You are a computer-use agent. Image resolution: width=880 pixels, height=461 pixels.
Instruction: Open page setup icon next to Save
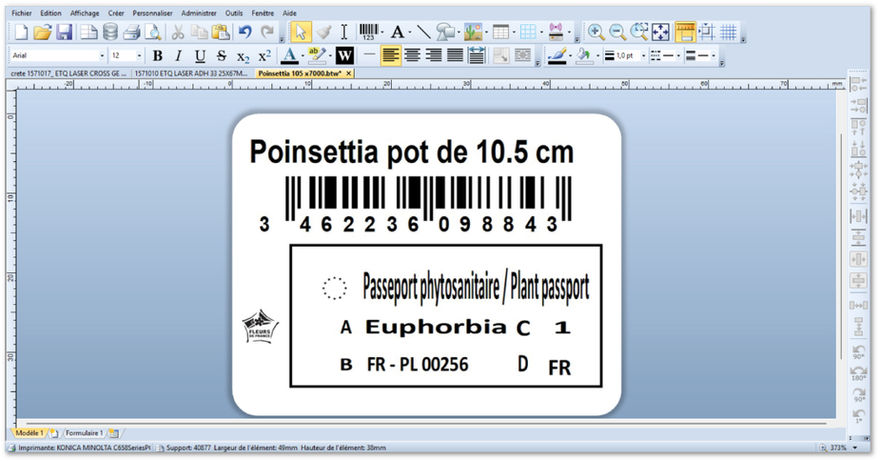point(89,32)
